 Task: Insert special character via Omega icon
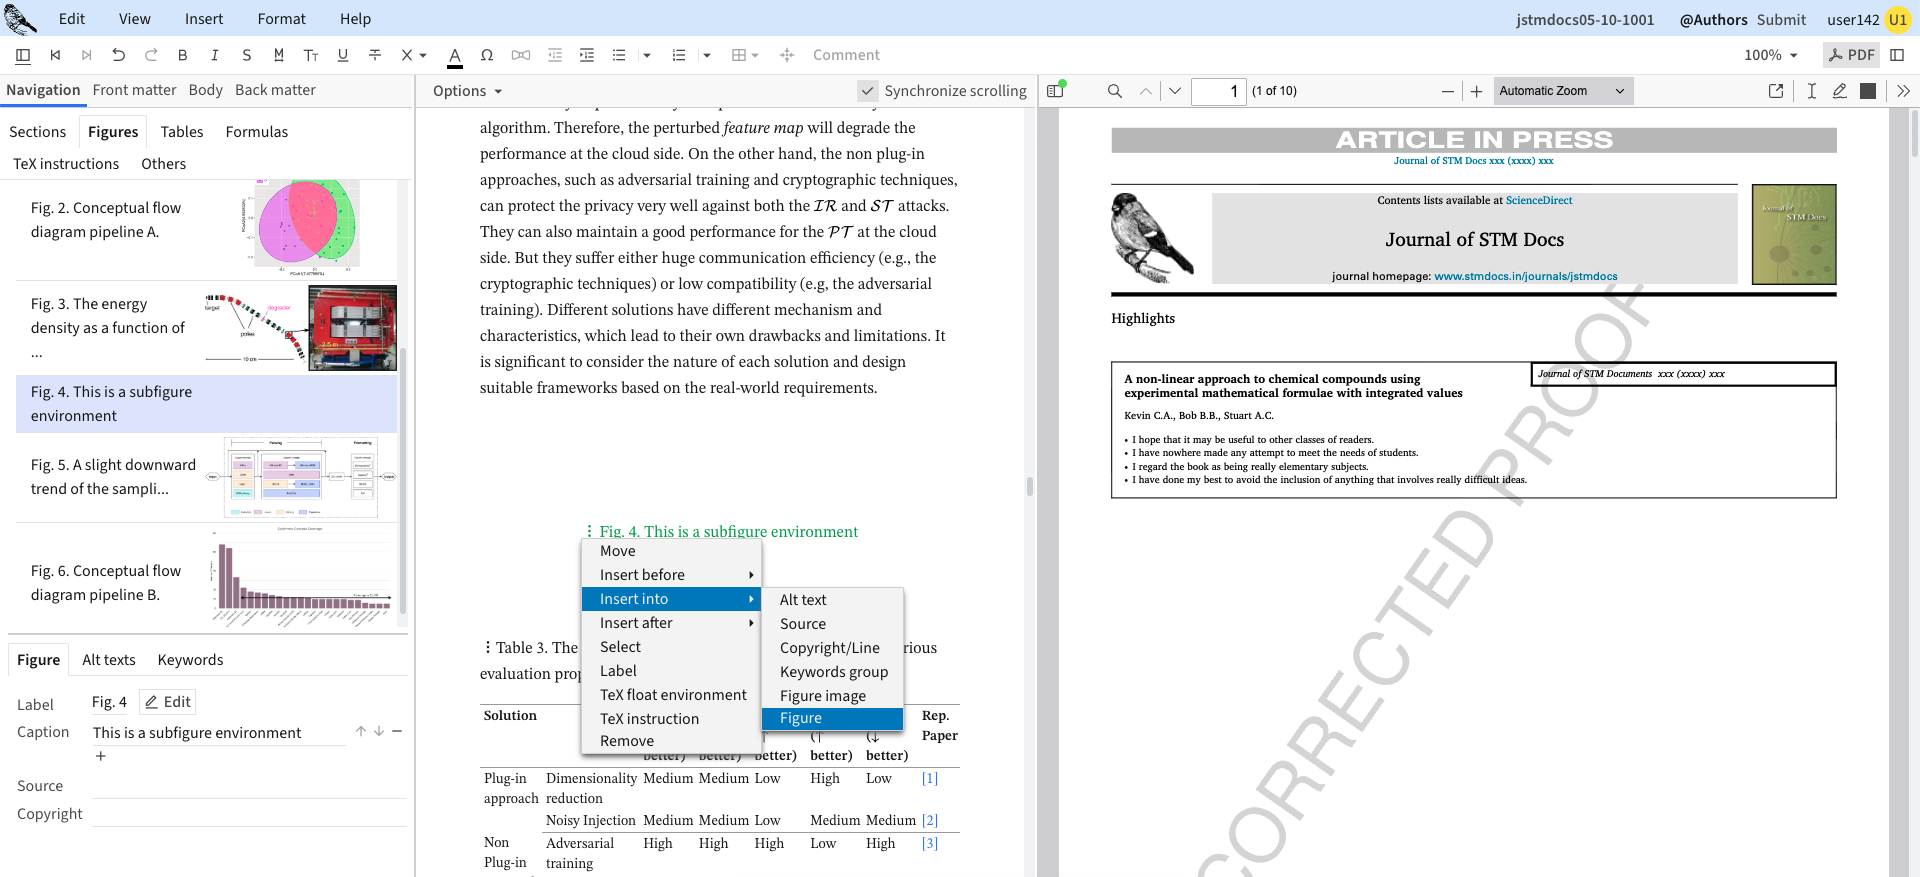click(487, 55)
